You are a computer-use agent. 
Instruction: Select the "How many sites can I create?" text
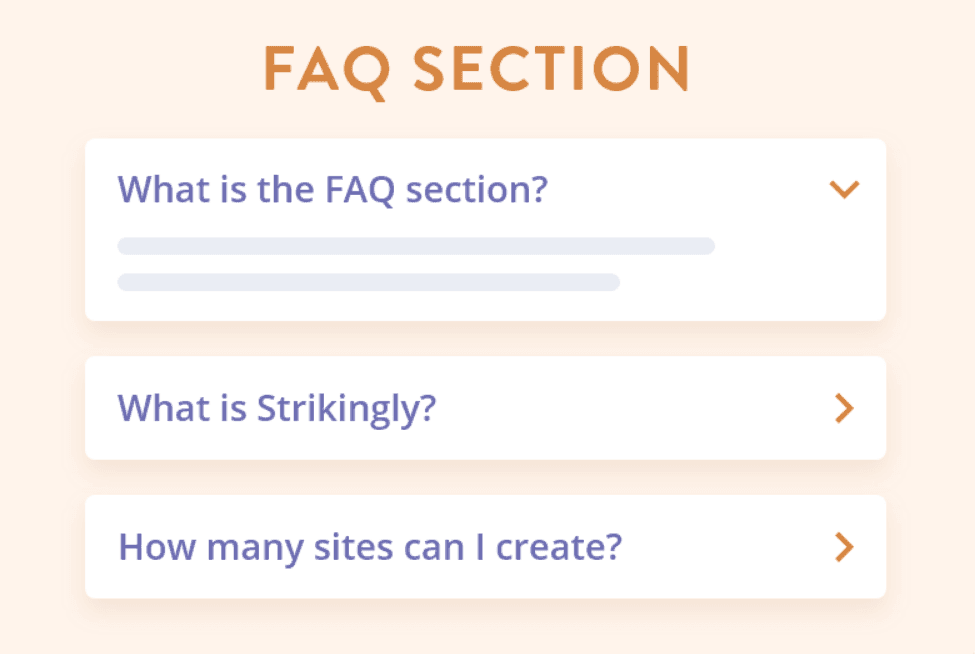click(370, 547)
